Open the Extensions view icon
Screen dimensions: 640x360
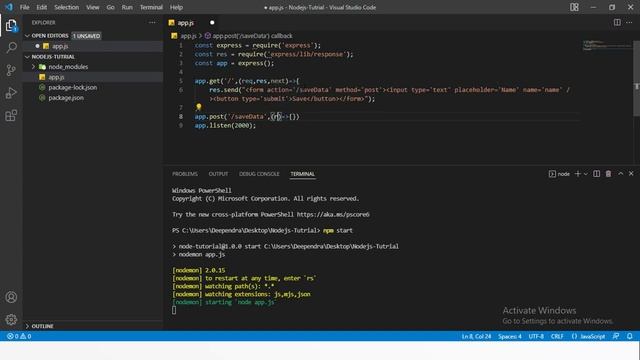(11, 116)
